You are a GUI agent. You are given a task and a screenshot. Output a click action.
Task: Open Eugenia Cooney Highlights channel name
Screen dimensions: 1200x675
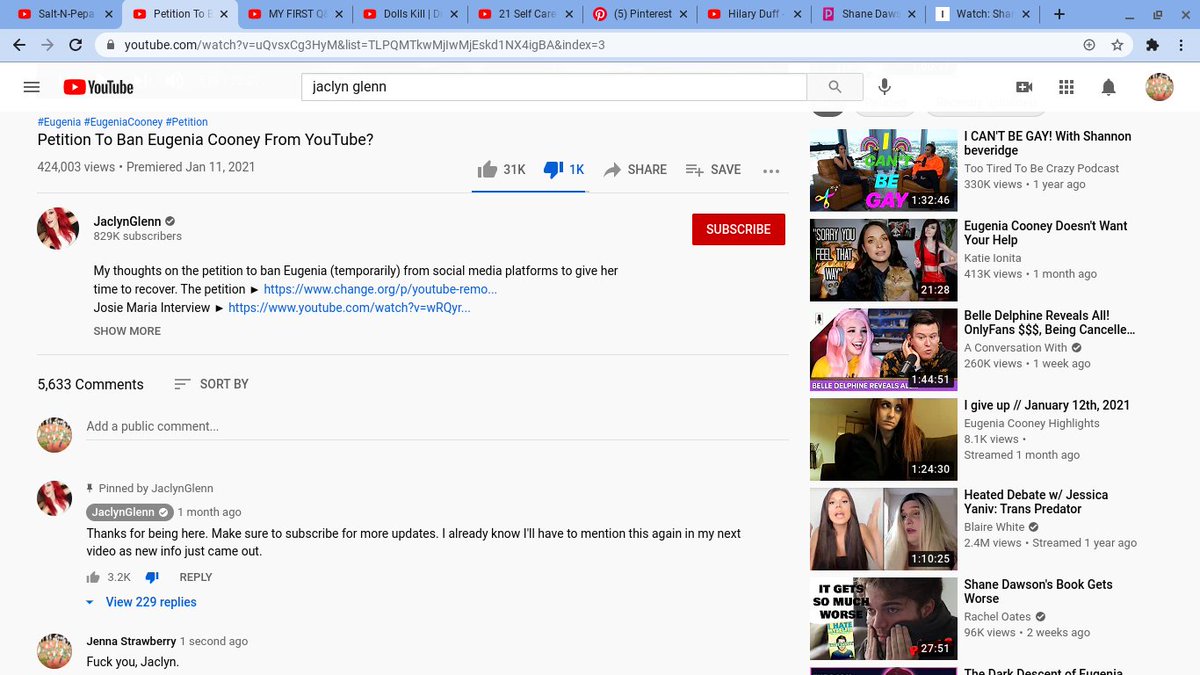click(1031, 423)
